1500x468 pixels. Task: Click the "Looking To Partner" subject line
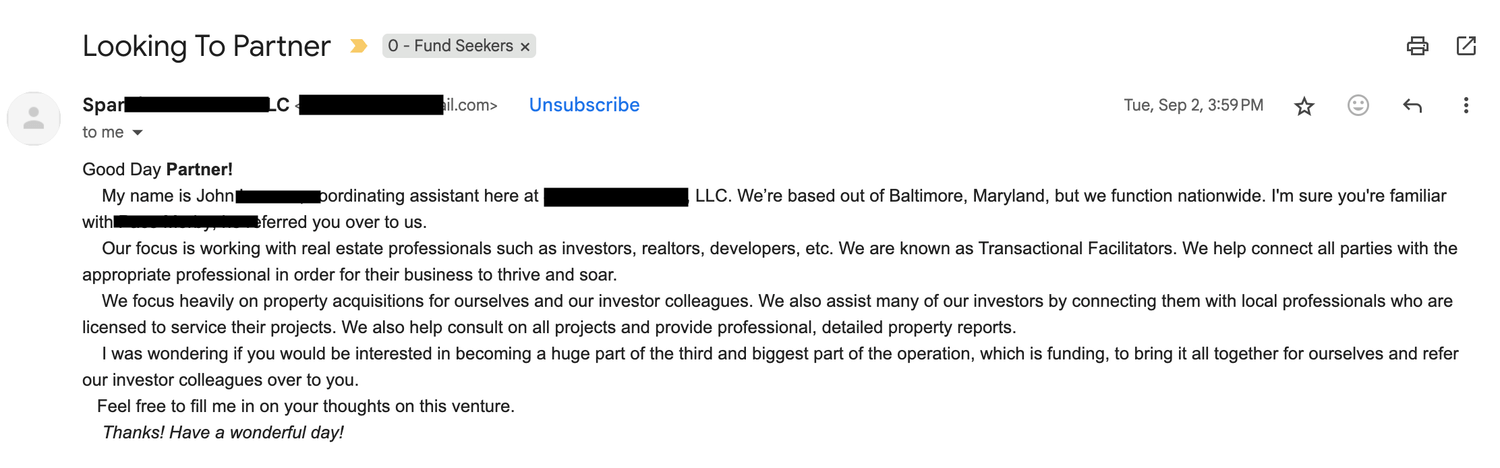point(206,46)
